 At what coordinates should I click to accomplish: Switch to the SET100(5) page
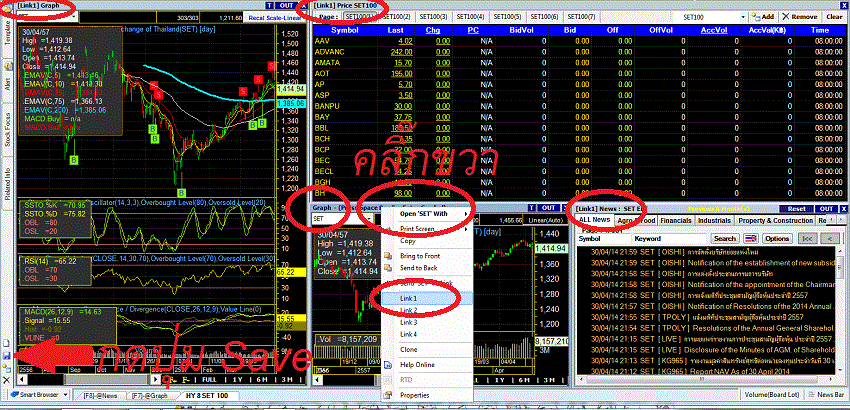pos(507,17)
